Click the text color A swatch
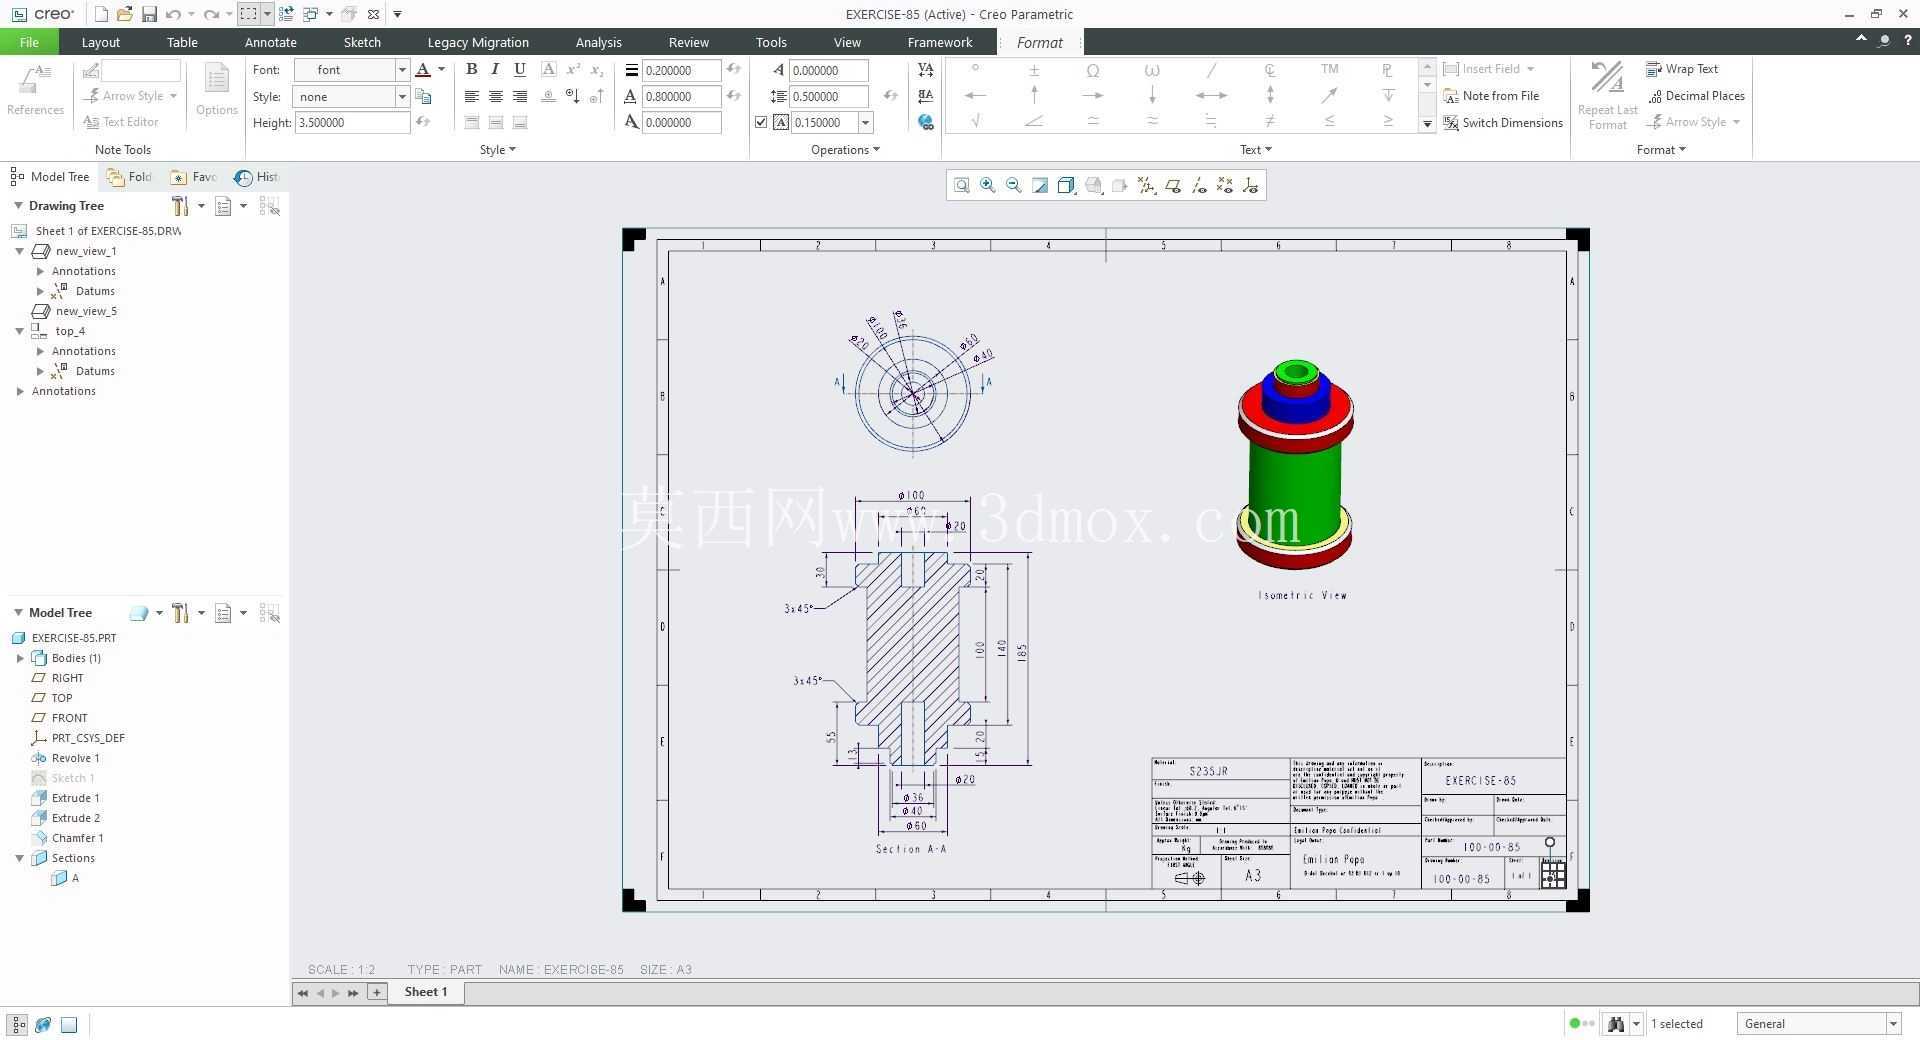 point(423,69)
